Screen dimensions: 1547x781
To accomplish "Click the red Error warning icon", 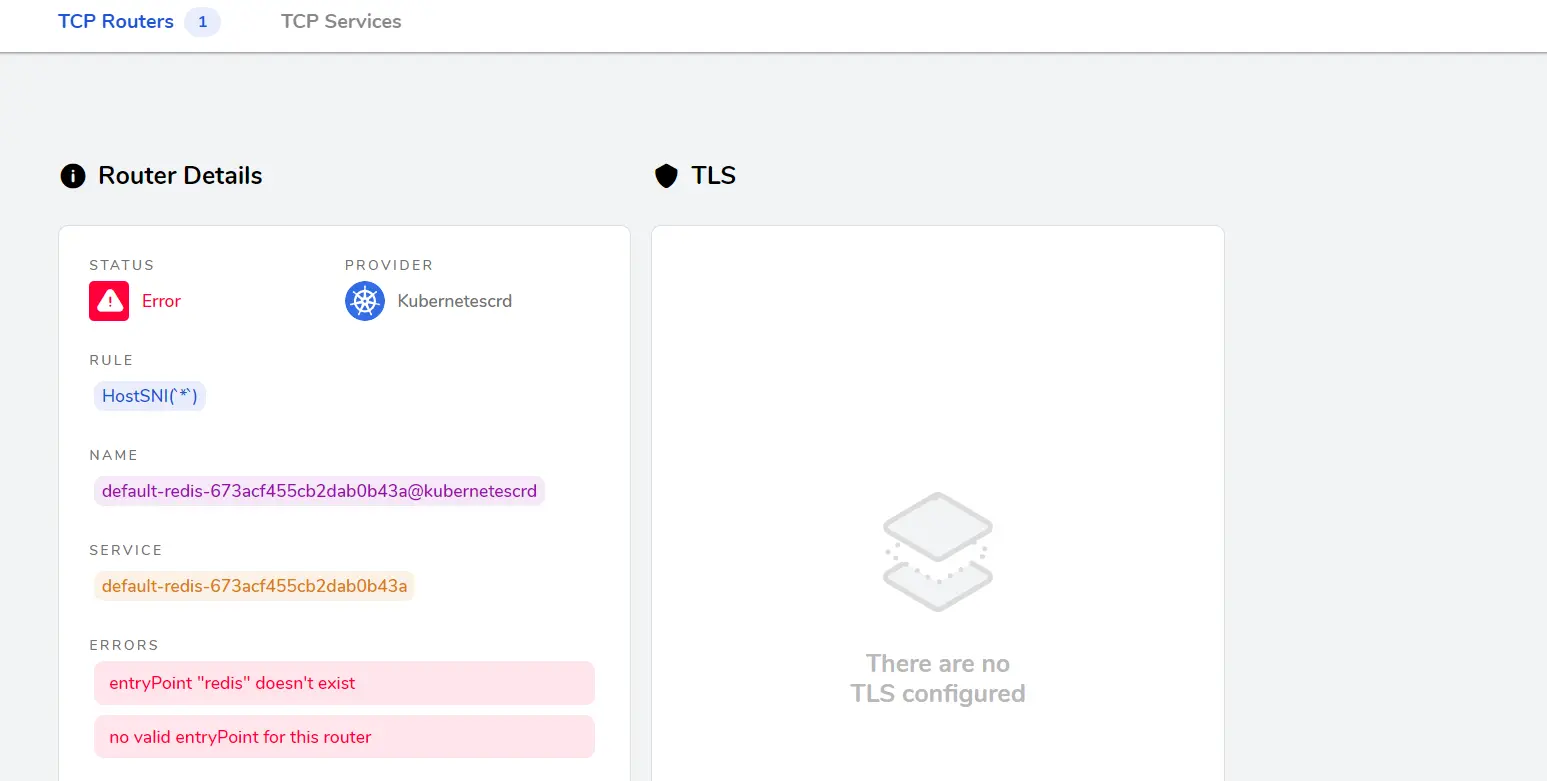I will click(109, 301).
